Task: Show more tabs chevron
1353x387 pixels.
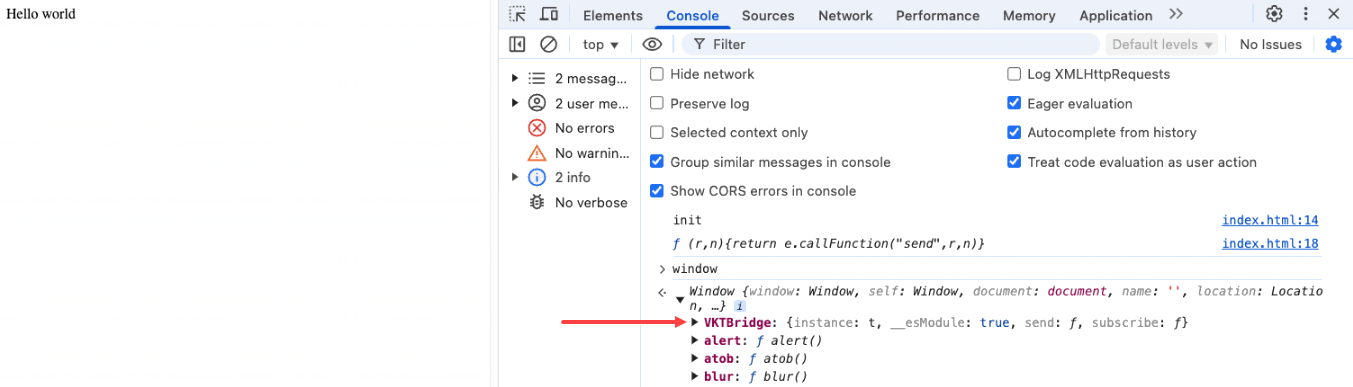Action: [x=1176, y=14]
